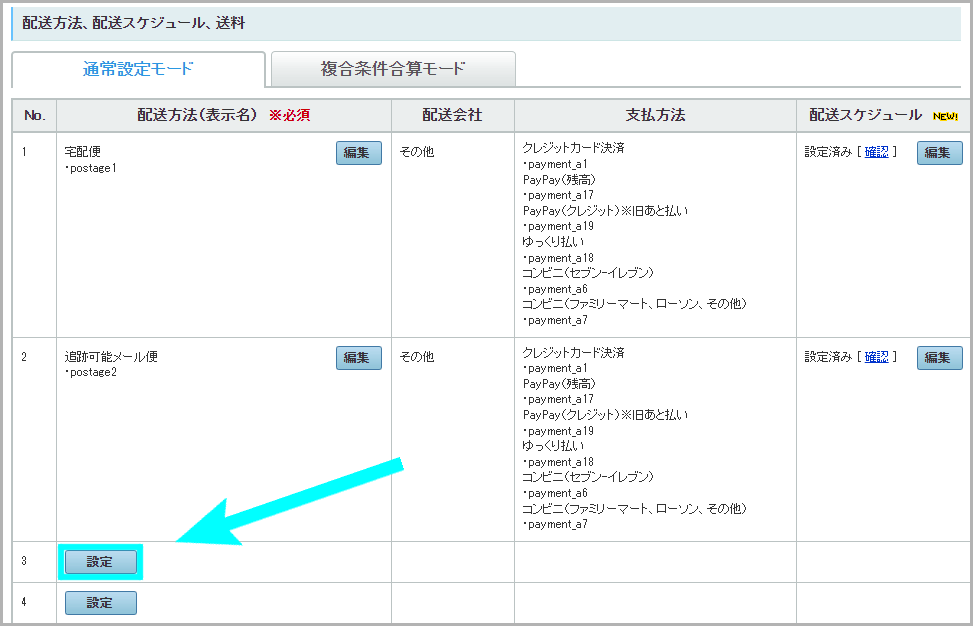The width and height of the screenshot is (973, 626).
Task: Open 確認 link for row 1 schedule
Action: (876, 152)
